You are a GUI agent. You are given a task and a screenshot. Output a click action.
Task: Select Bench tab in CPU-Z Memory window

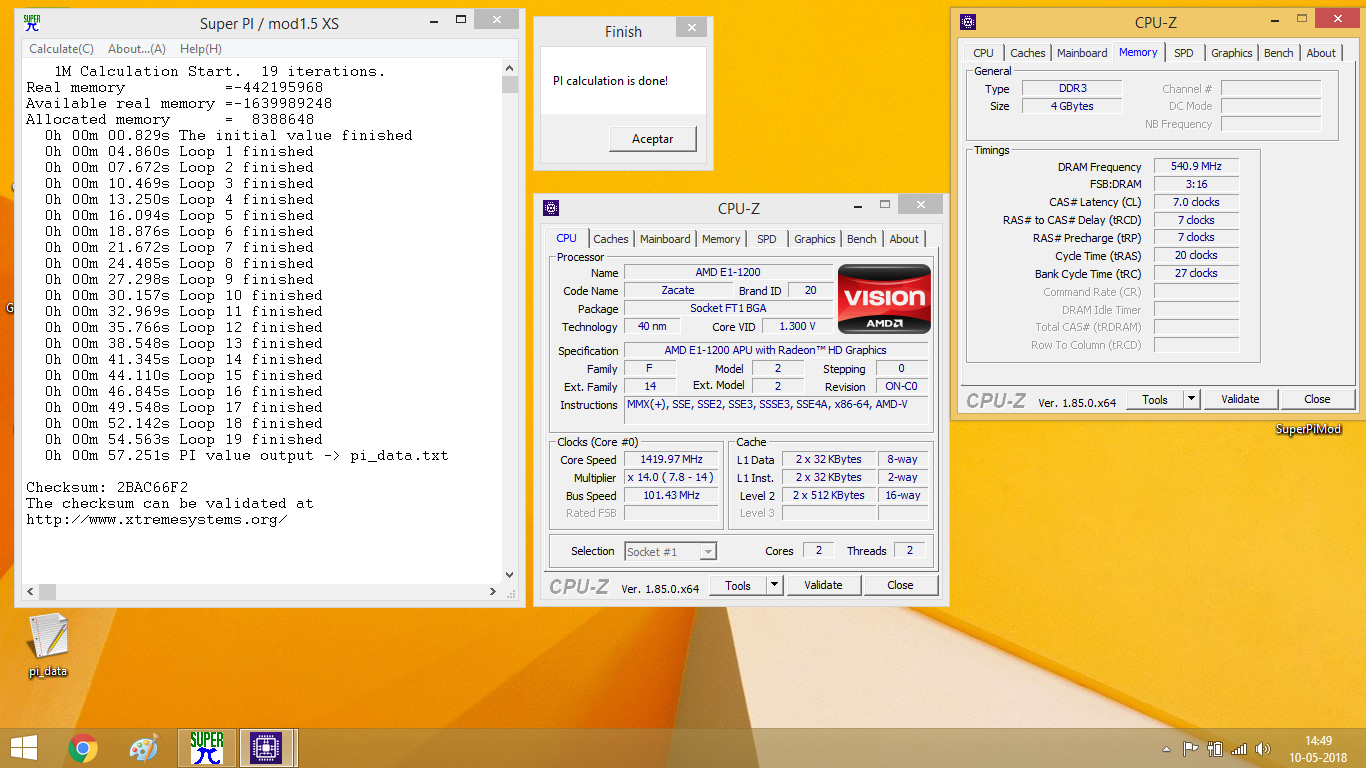coord(1279,53)
